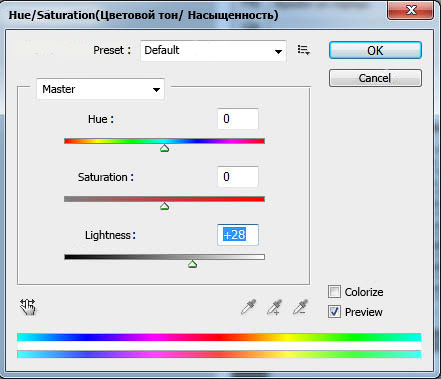Image resolution: width=441 pixels, height=379 pixels.
Task: Click the Saturation slider handle
Action: [164, 206]
